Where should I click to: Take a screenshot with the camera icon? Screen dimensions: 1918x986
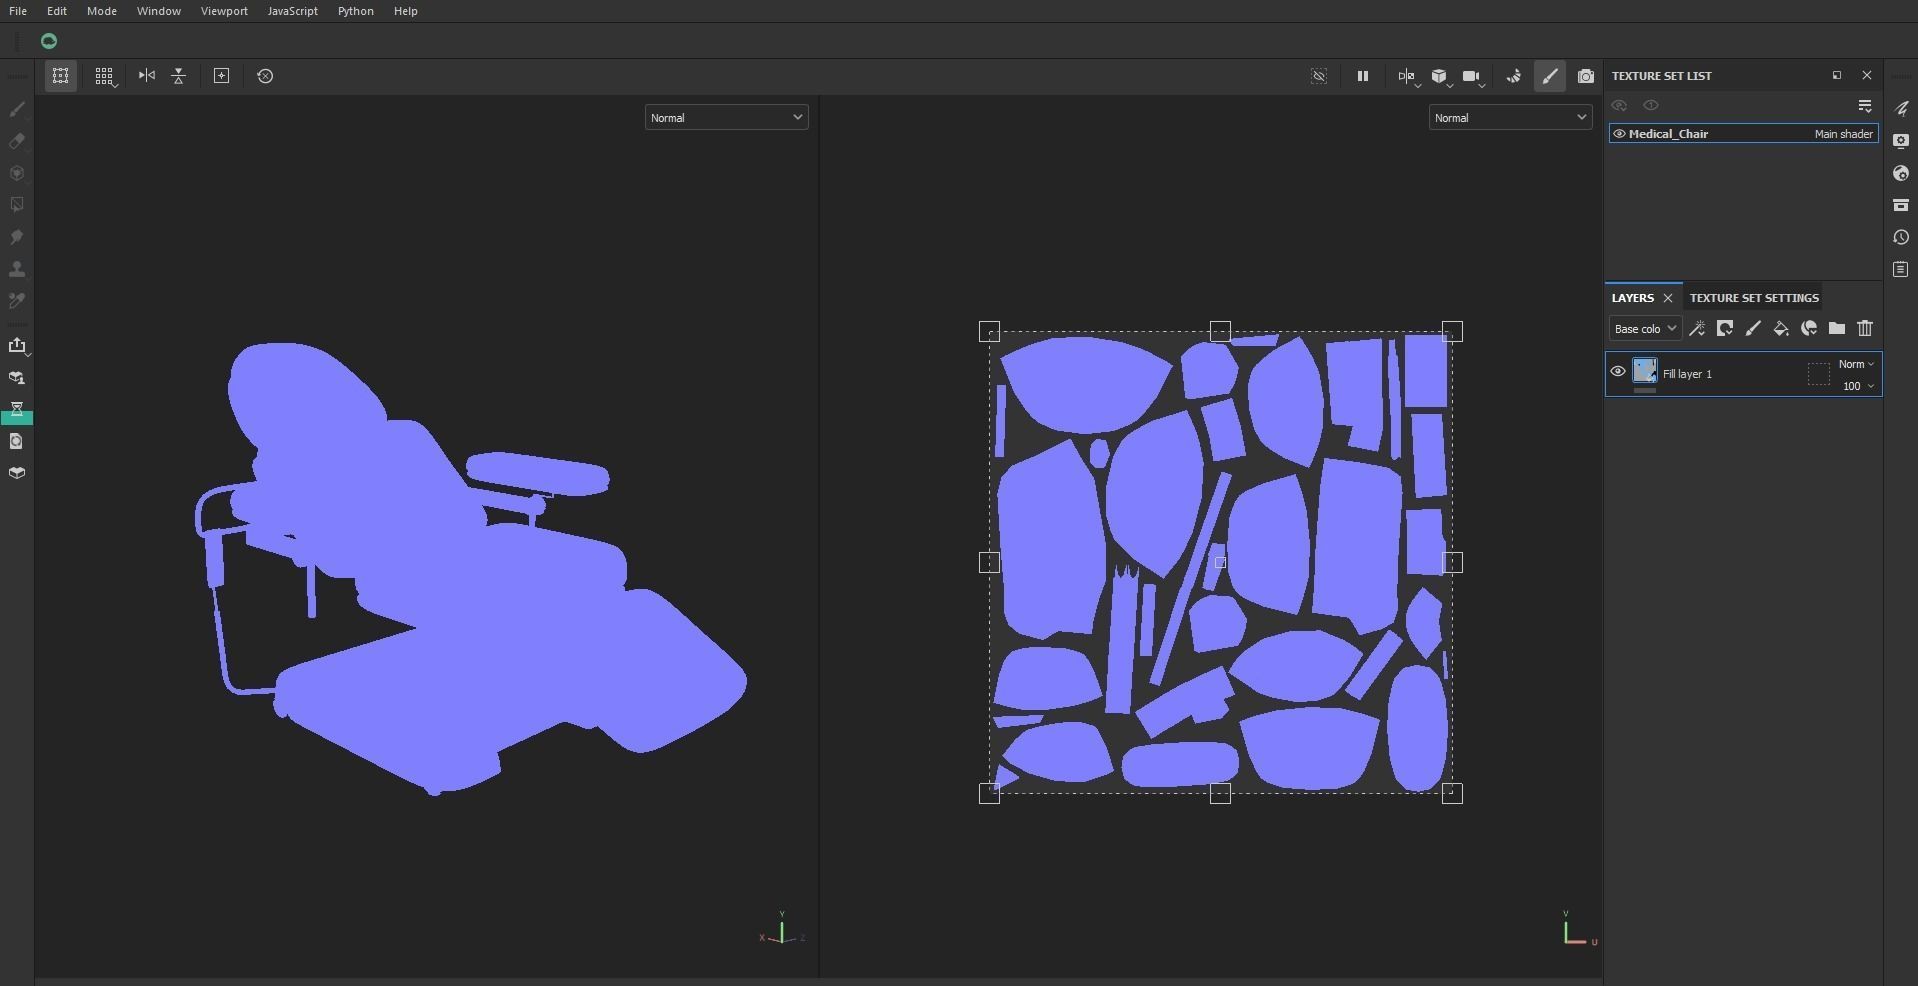pyautogui.click(x=1586, y=76)
